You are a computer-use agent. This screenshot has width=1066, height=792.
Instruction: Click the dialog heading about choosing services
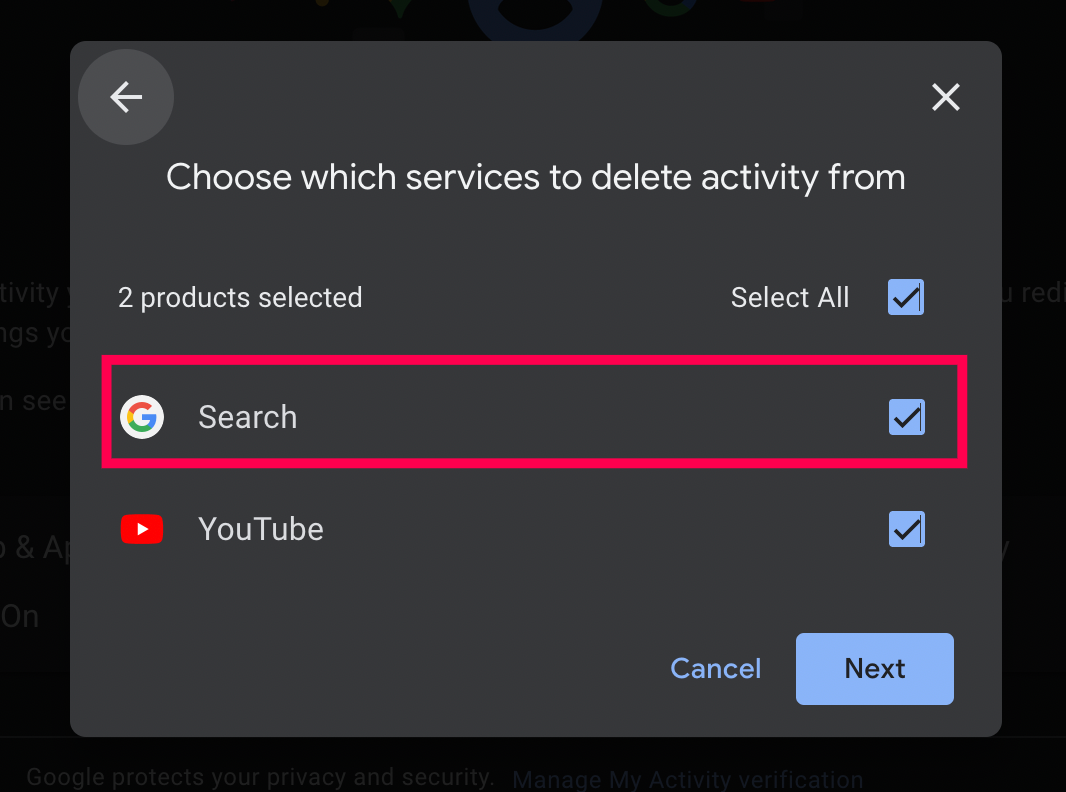(x=535, y=177)
